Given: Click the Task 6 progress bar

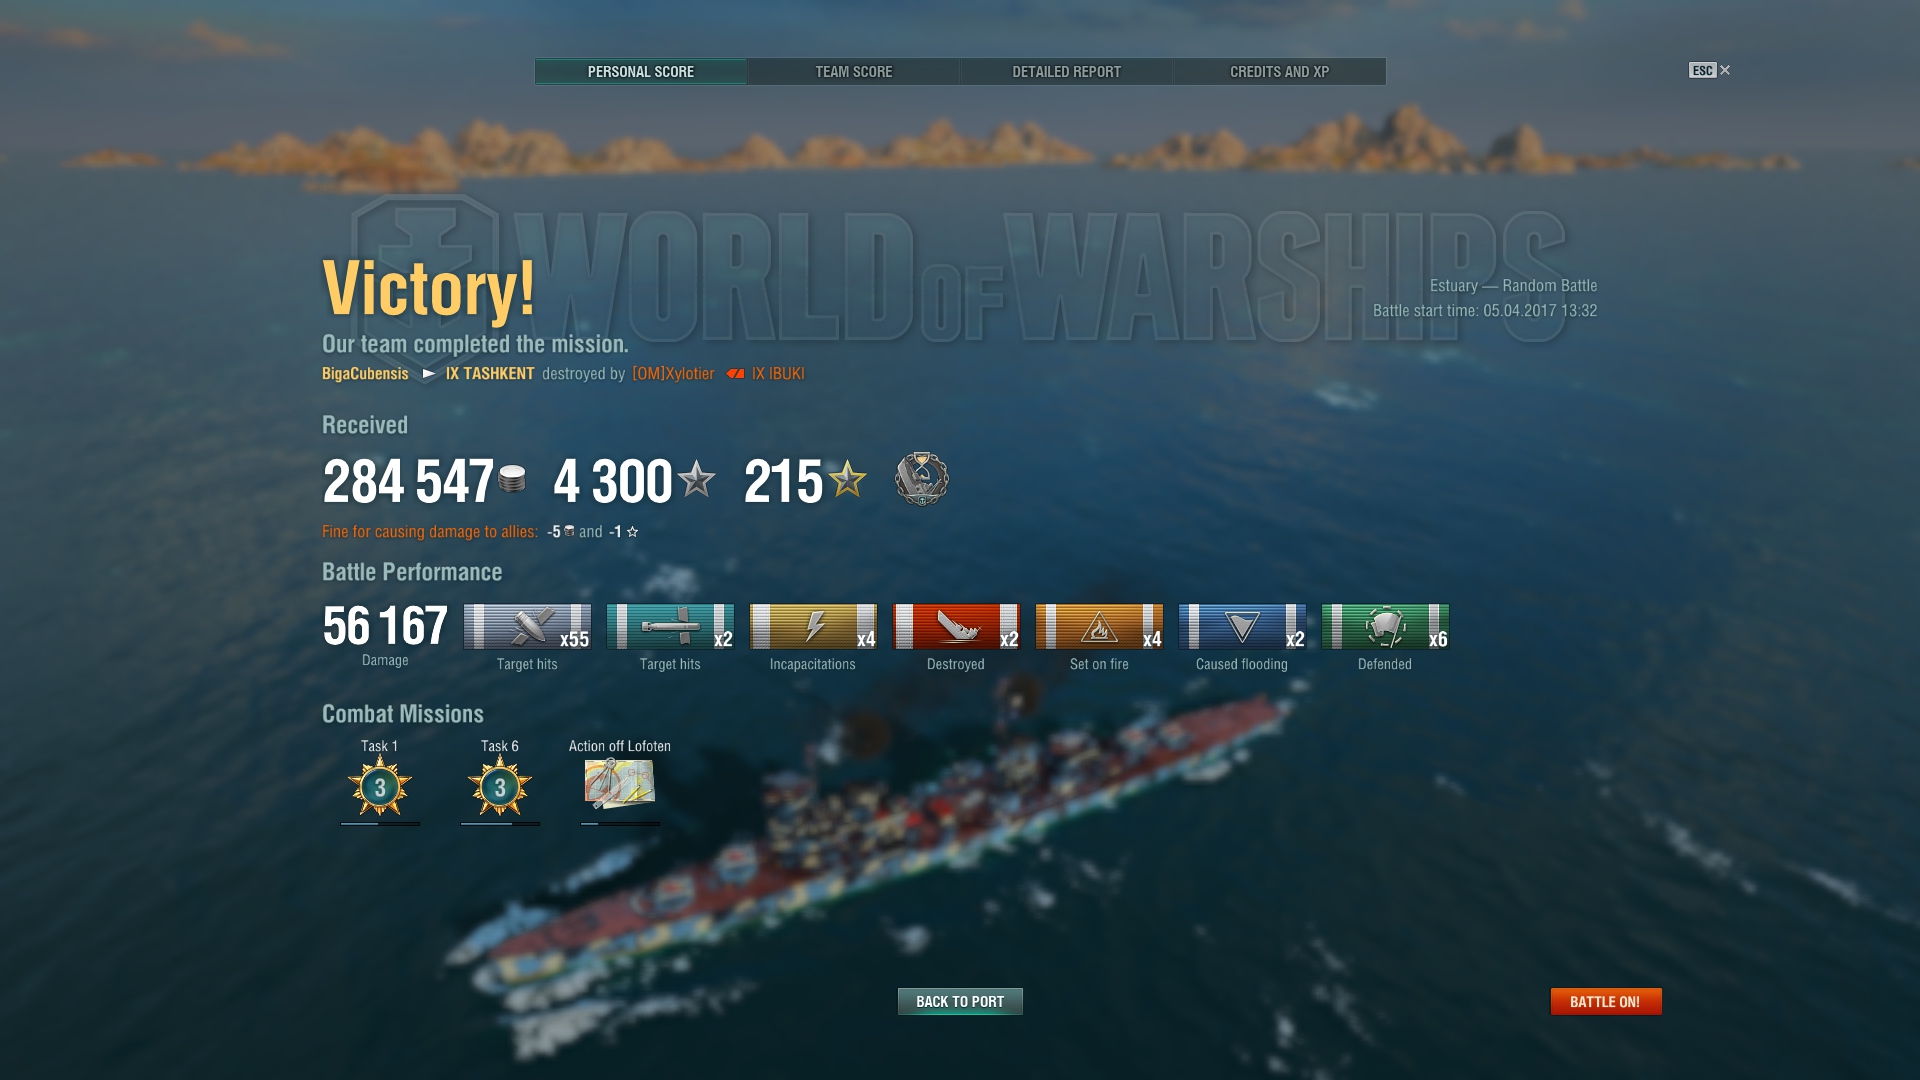Looking at the screenshot, I should point(500,824).
